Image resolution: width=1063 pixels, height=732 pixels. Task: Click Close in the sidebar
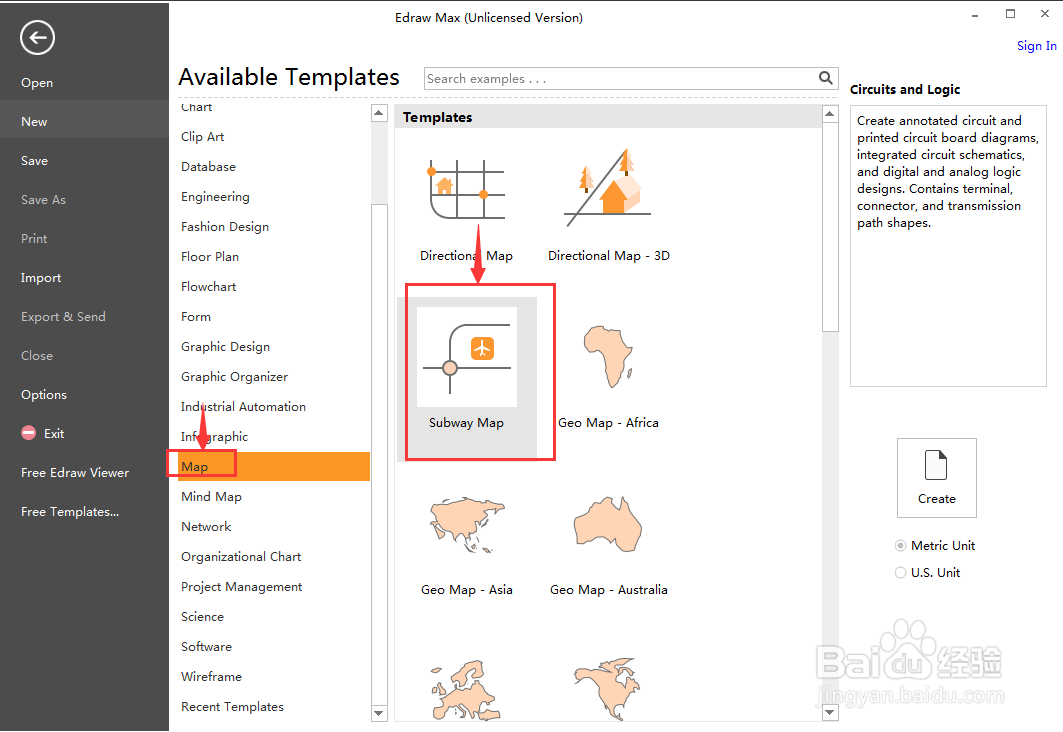[37, 356]
